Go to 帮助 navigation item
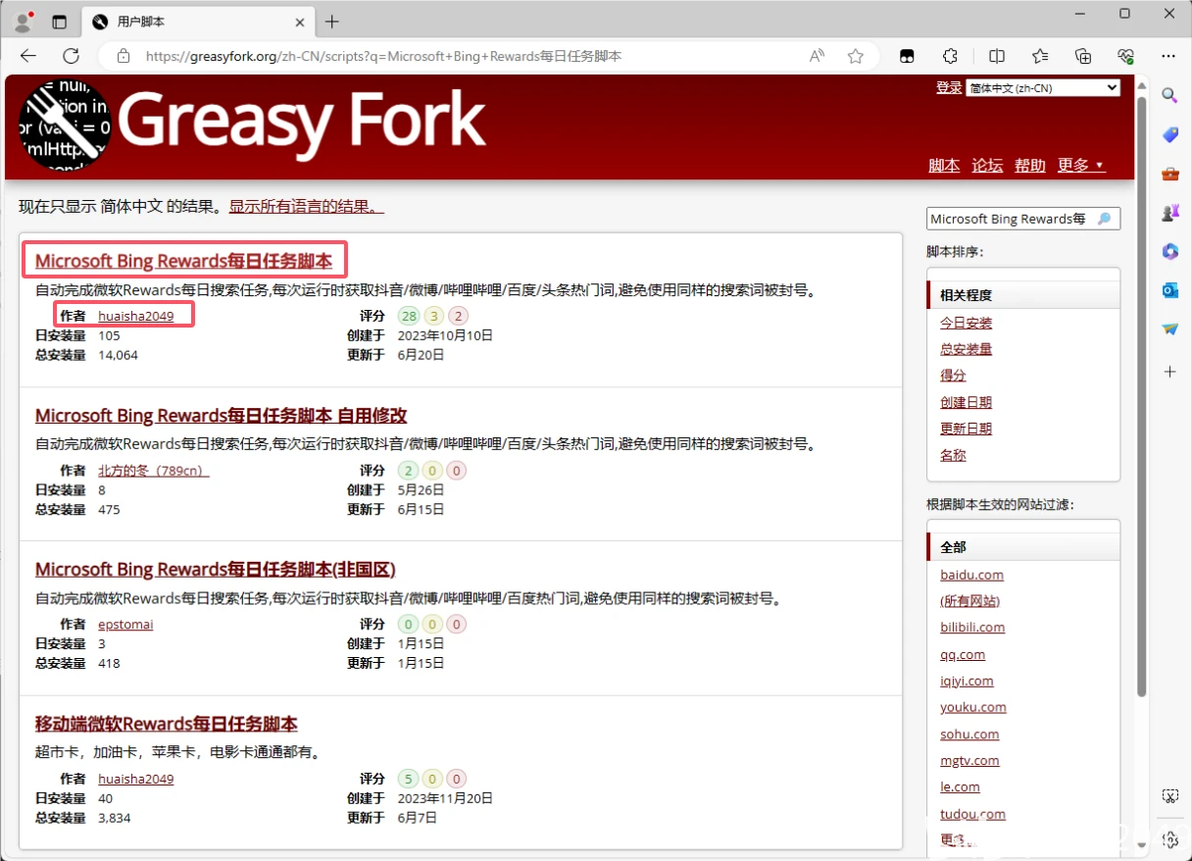This screenshot has height=861, width=1192. [x=1030, y=165]
